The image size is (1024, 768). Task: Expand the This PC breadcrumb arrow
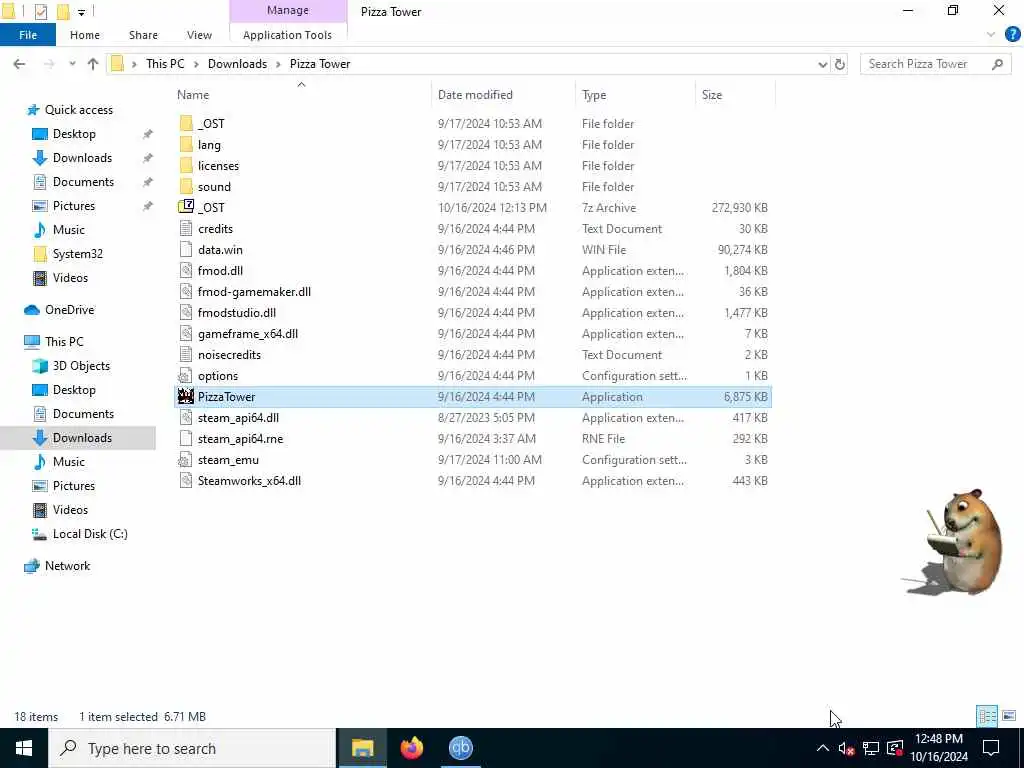[x=196, y=64]
